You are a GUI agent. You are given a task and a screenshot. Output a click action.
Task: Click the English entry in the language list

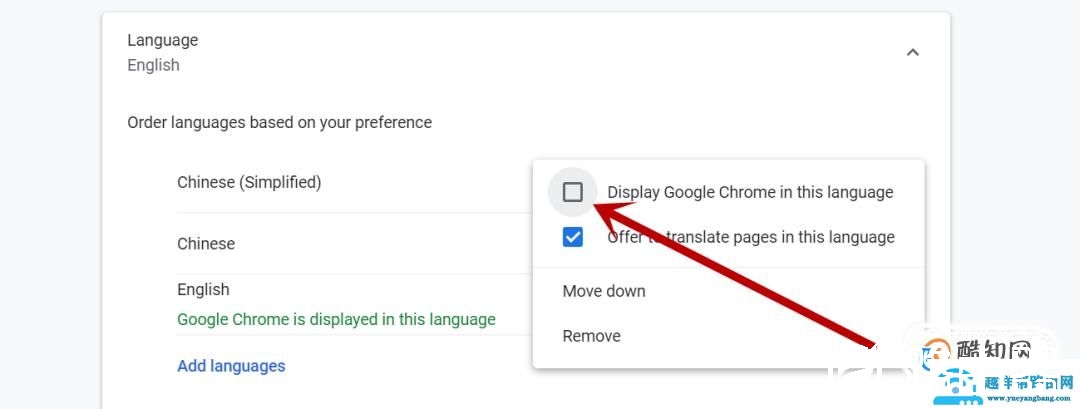point(203,289)
